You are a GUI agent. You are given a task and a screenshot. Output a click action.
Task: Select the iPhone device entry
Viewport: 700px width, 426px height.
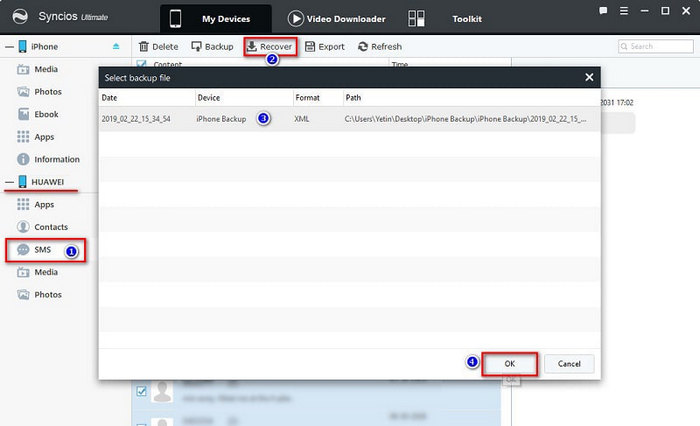click(39, 46)
